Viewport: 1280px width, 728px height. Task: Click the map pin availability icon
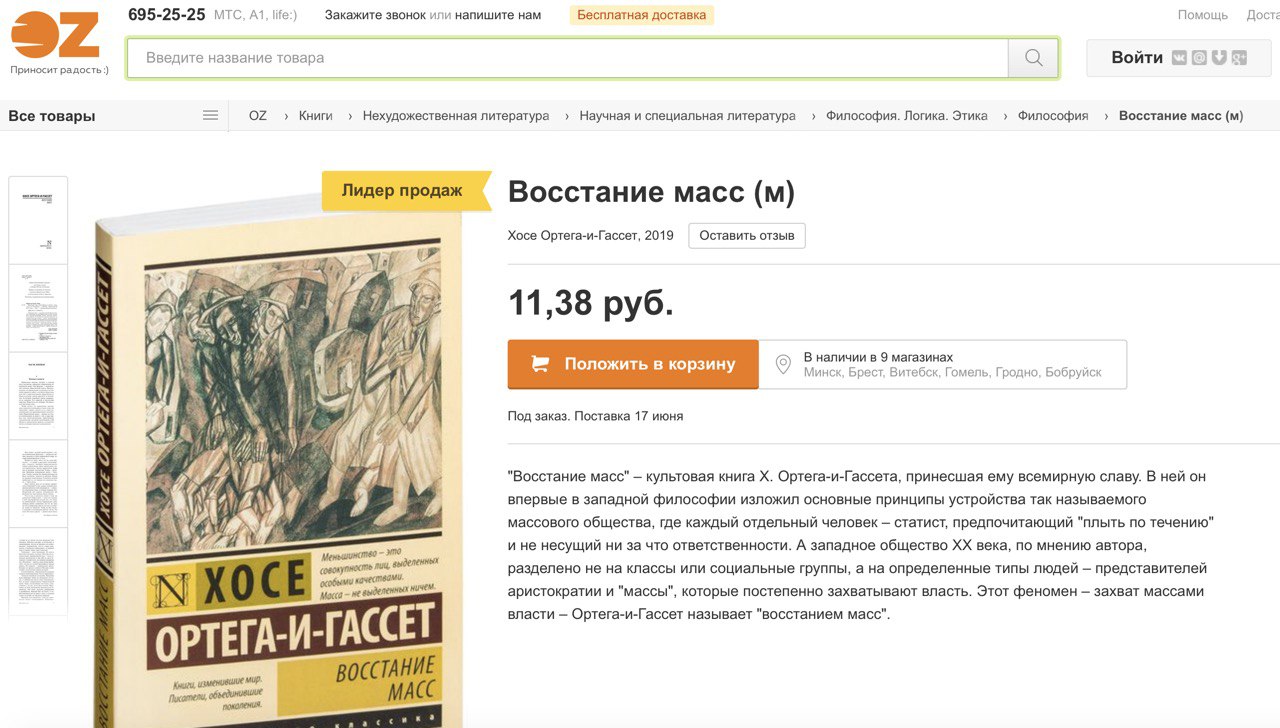click(783, 365)
